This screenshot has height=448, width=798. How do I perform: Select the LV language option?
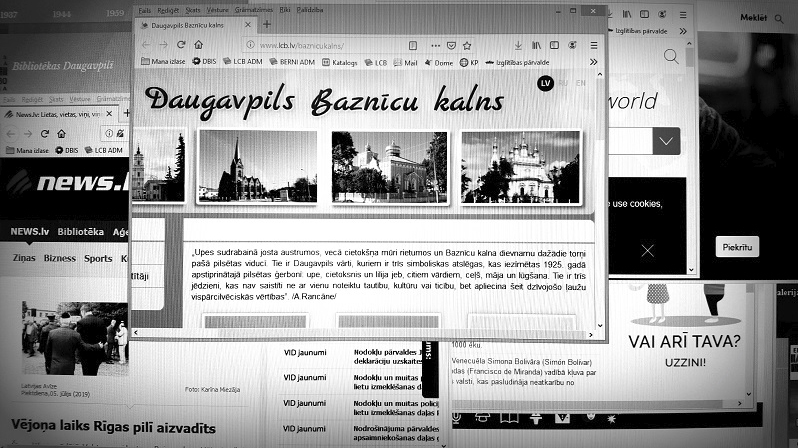(545, 83)
